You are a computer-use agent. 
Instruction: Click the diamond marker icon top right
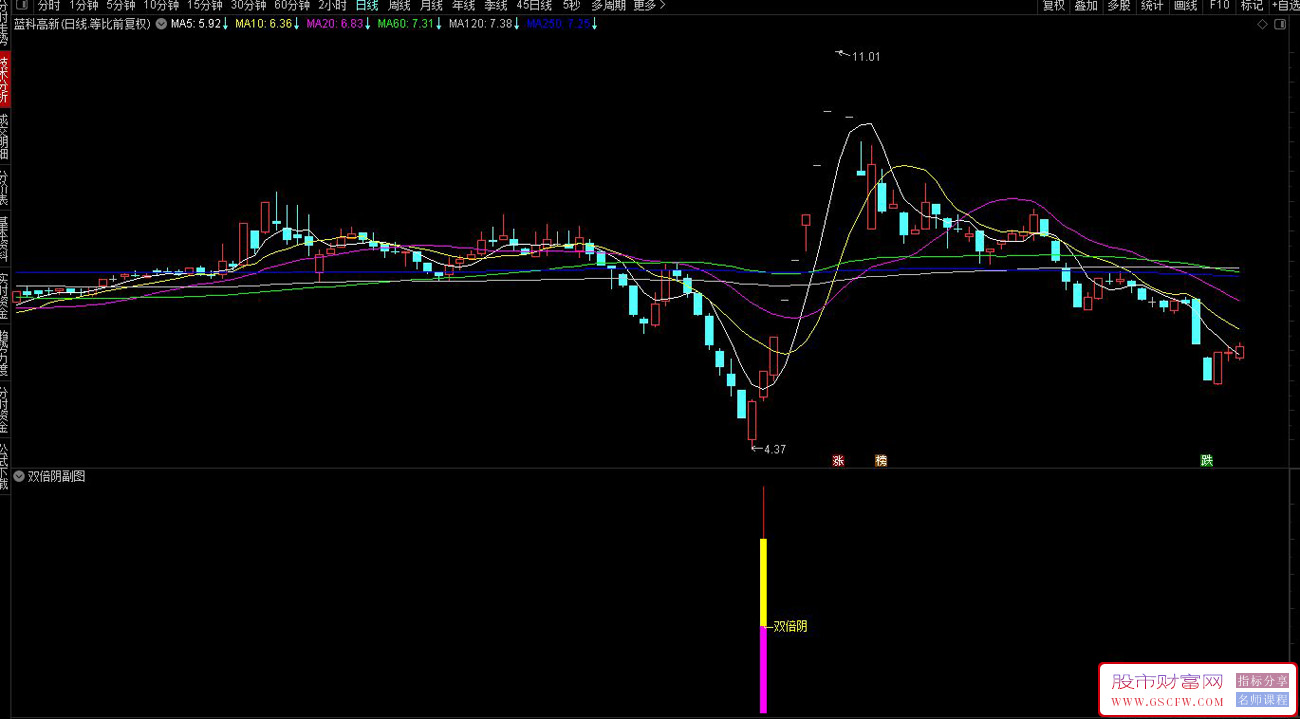point(1263,23)
